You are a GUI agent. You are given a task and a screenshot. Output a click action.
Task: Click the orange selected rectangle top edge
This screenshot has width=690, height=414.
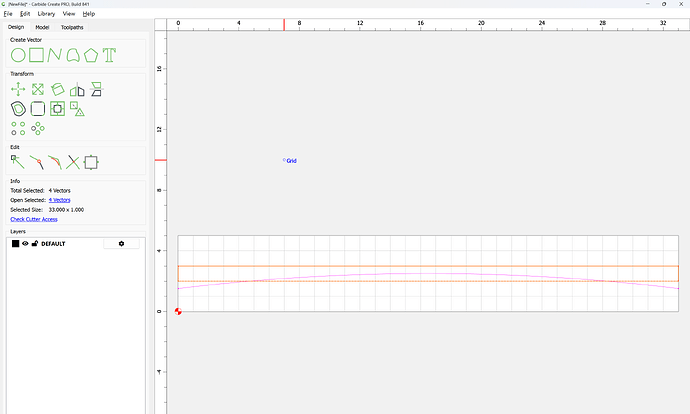pos(428,266)
